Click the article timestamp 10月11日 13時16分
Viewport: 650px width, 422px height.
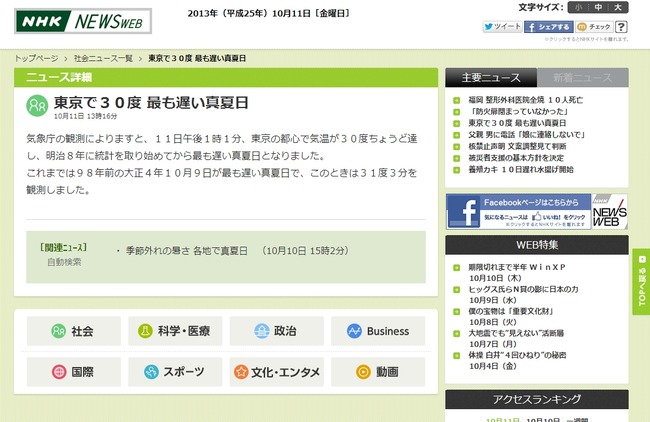85,116
